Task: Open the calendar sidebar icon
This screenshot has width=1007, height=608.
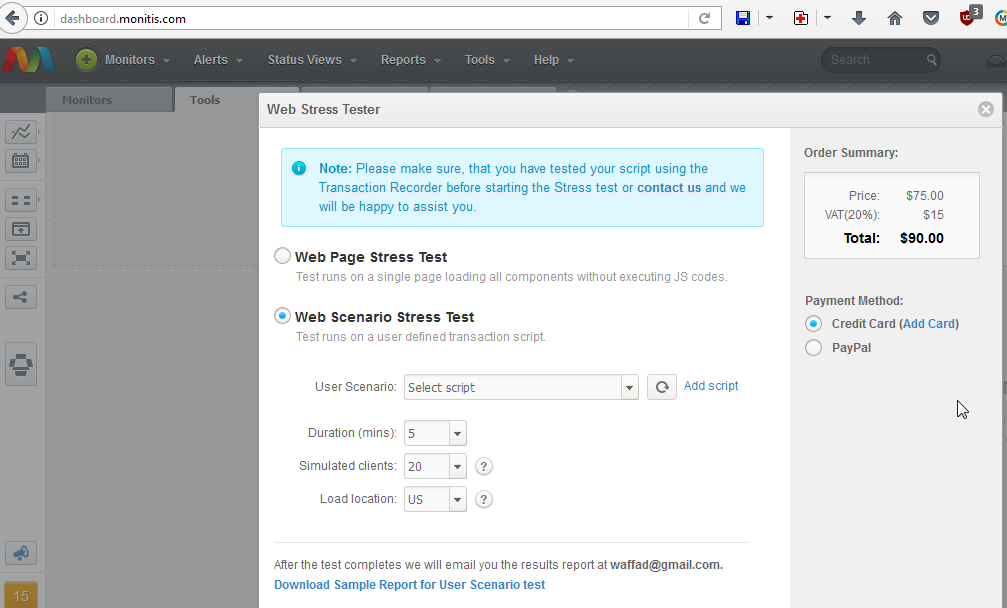Action: click(21, 161)
